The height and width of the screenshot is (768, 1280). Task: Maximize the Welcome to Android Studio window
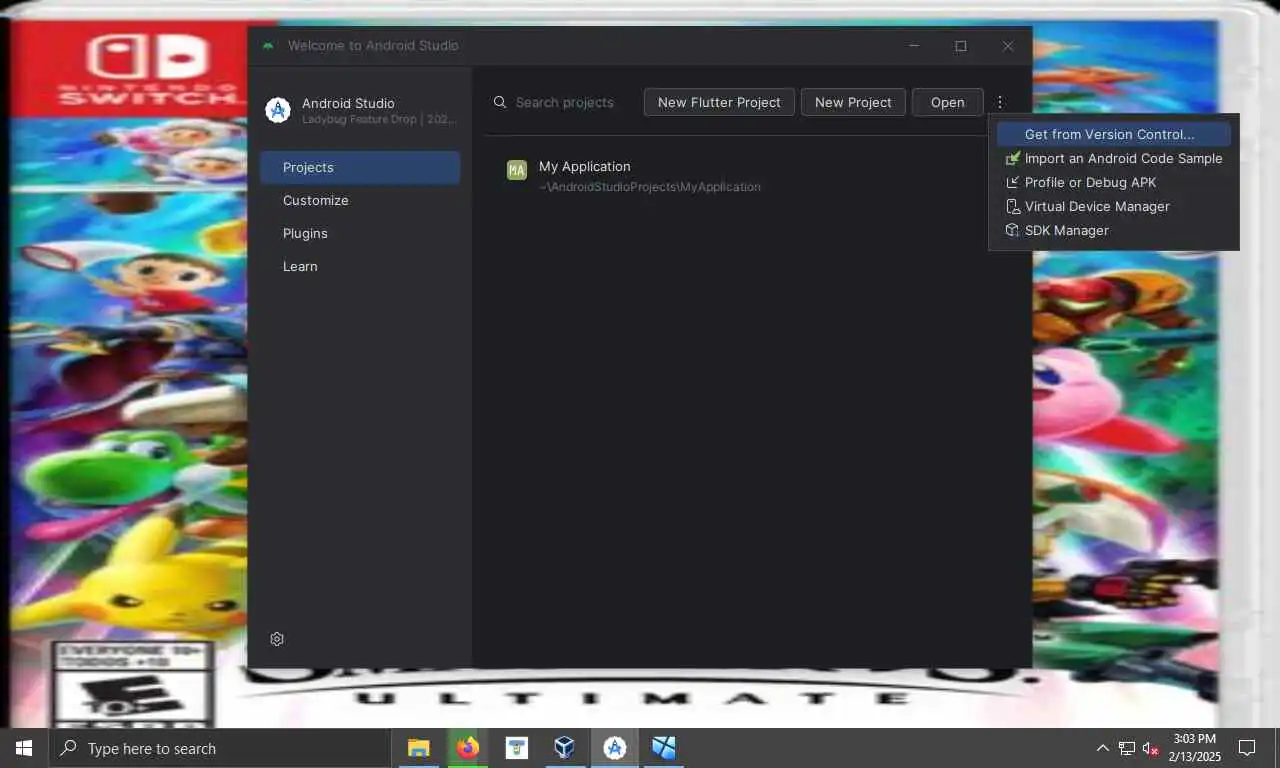click(961, 46)
